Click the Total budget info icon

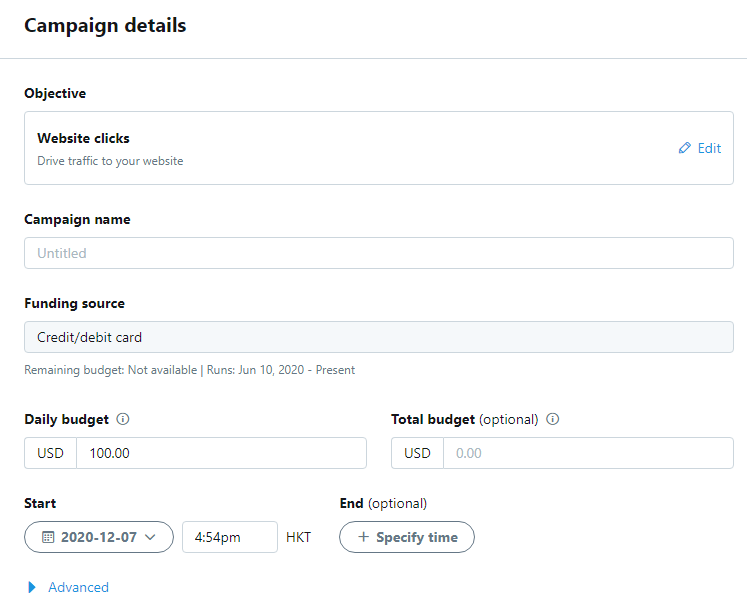click(553, 419)
